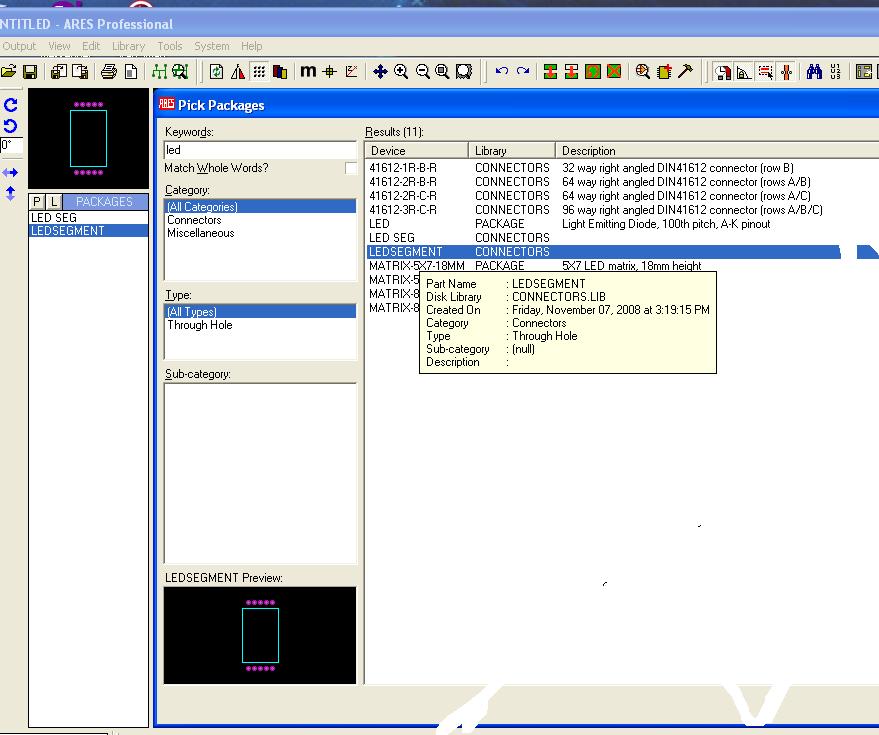The image size is (879, 735).
Task: Open the Library menu
Action: 128,46
